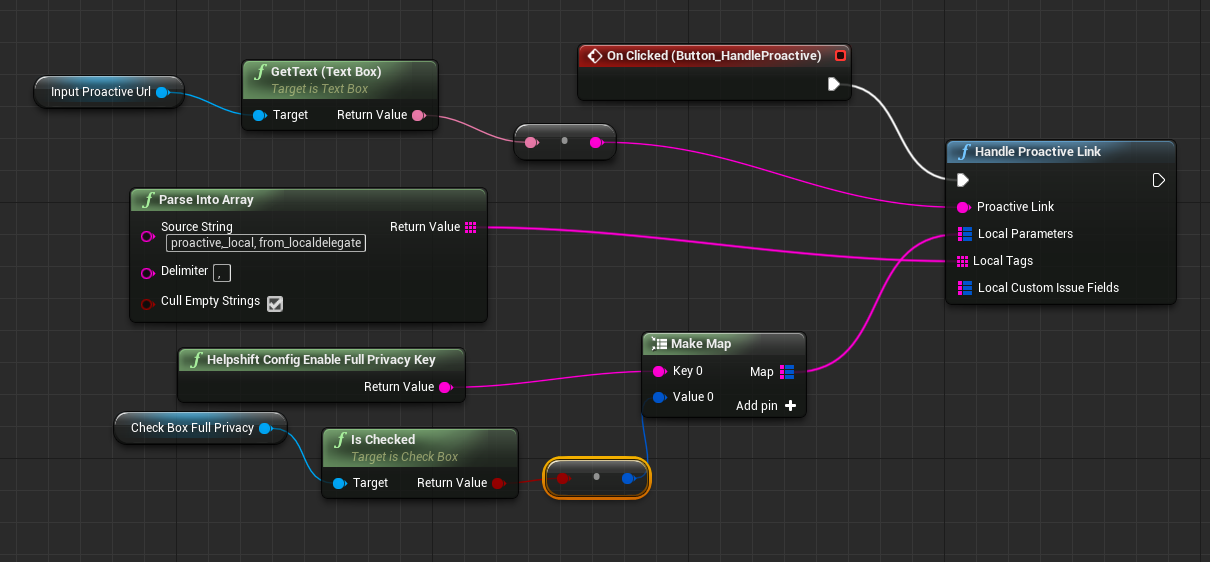Image resolution: width=1210 pixels, height=562 pixels.
Task: Edit the Source String text field
Action: [266, 243]
